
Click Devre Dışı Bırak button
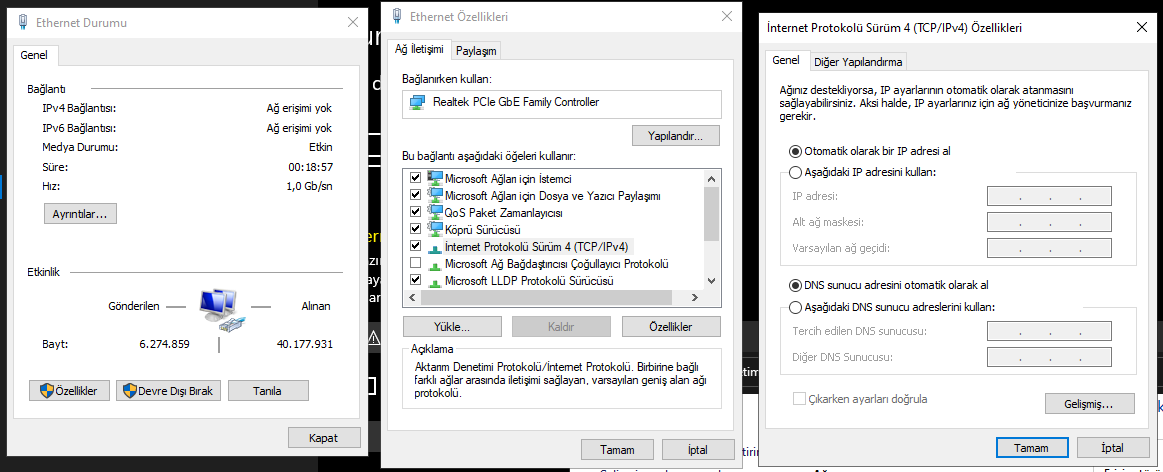tap(168, 391)
